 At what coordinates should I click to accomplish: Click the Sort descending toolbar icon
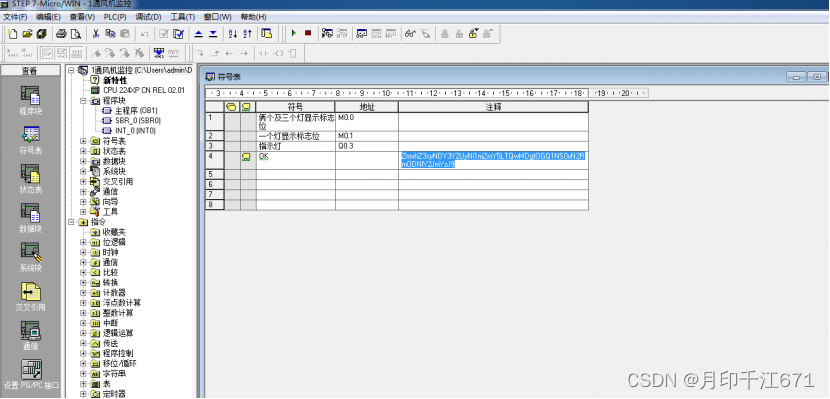tap(247, 34)
